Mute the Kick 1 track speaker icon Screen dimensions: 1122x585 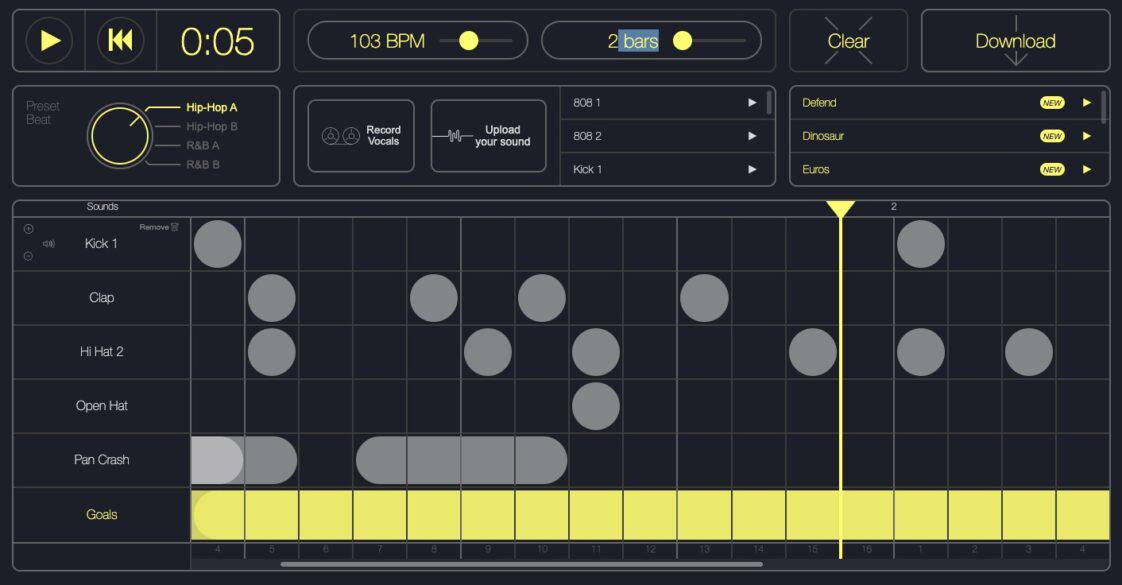(48, 243)
